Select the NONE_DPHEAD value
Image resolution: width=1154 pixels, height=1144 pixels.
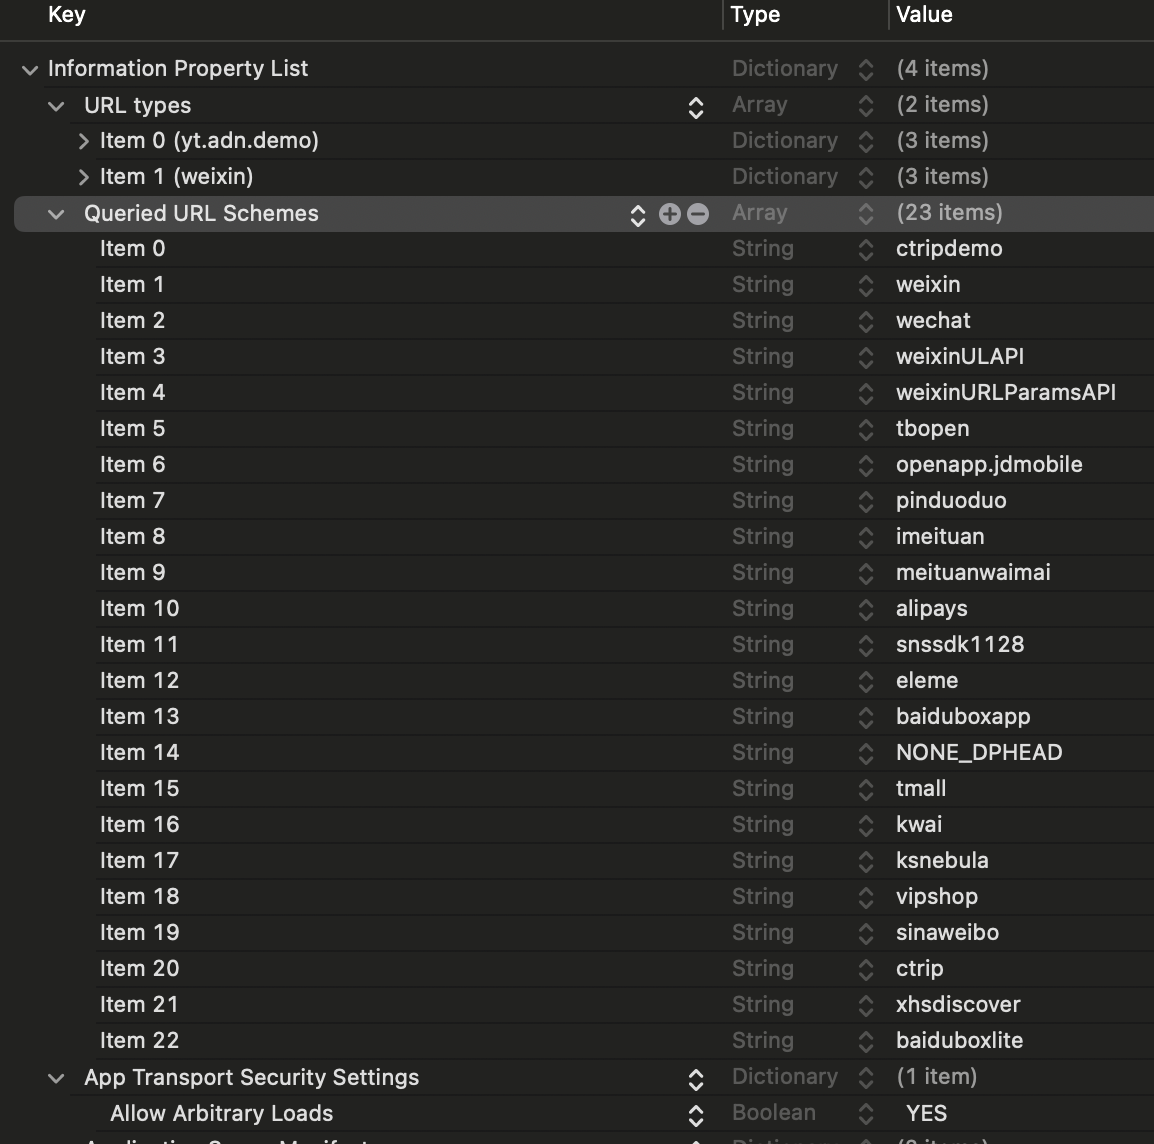[979, 752]
